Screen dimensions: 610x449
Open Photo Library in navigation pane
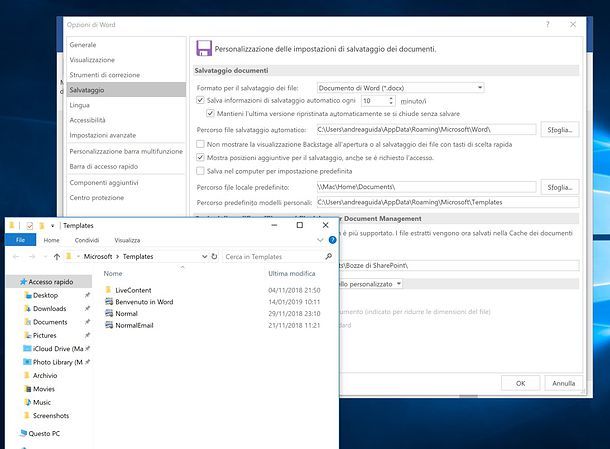pos(57,362)
